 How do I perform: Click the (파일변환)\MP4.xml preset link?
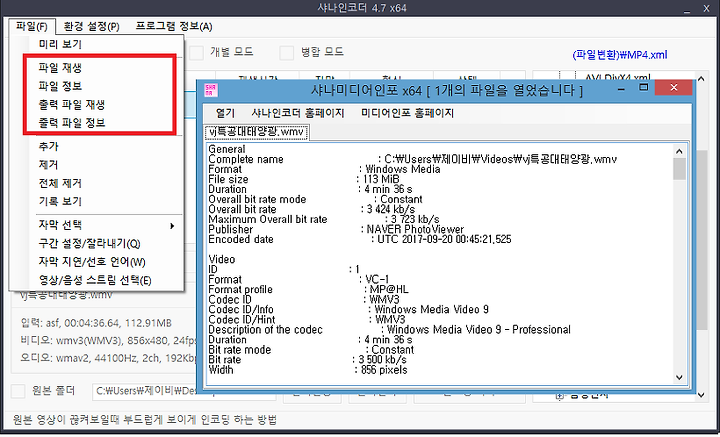click(619, 55)
